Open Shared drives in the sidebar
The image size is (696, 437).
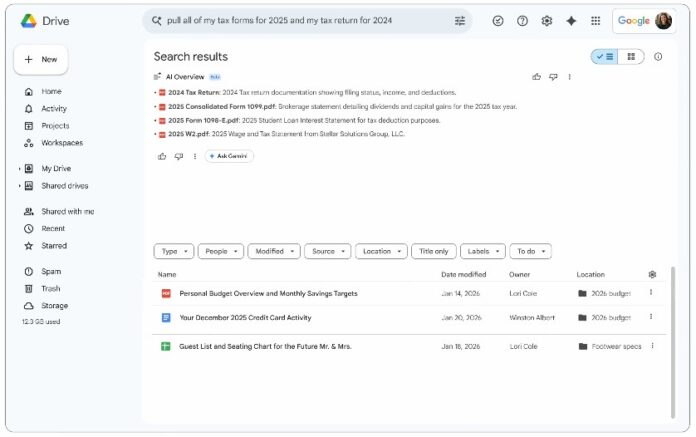point(65,186)
